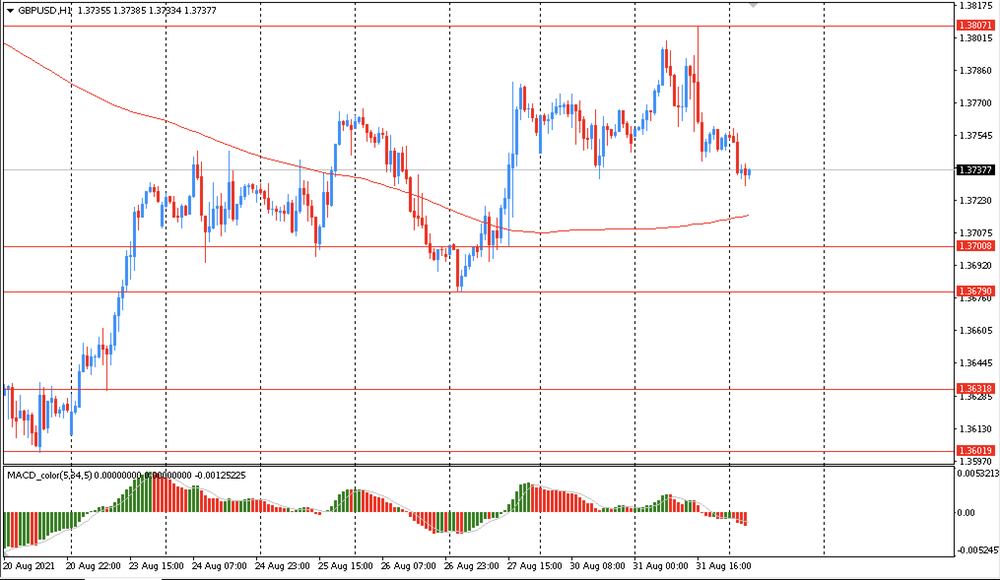Click the 20 Aug 2021 date label

(x=29, y=566)
